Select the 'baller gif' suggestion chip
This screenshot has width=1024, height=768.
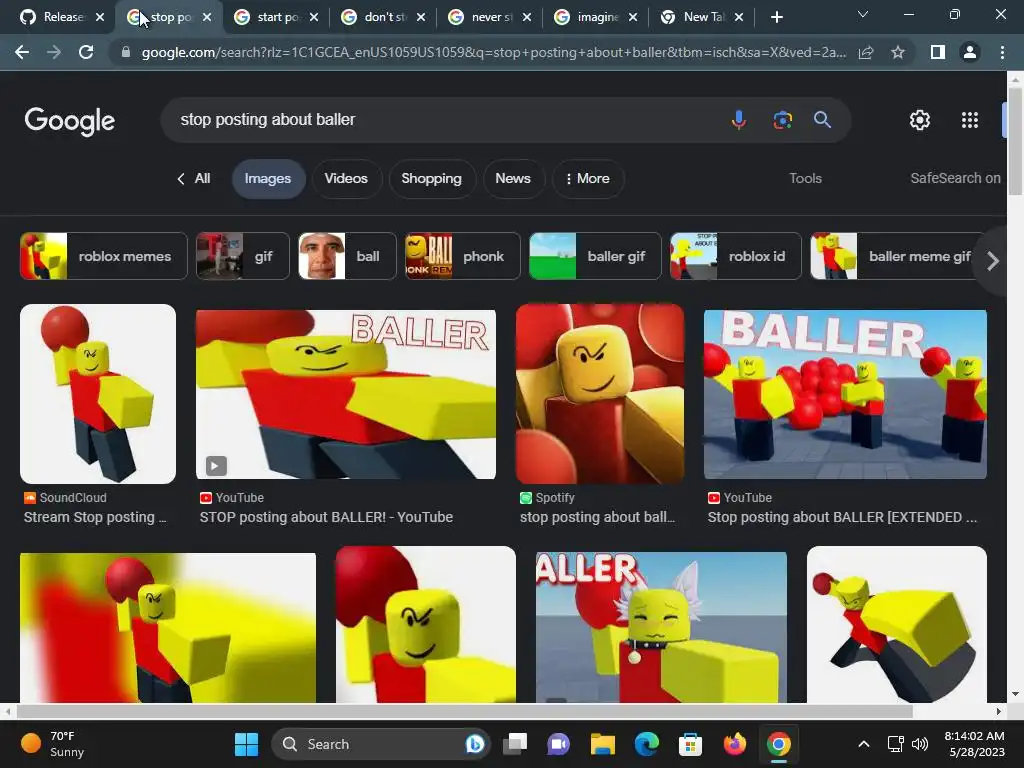tap(595, 256)
